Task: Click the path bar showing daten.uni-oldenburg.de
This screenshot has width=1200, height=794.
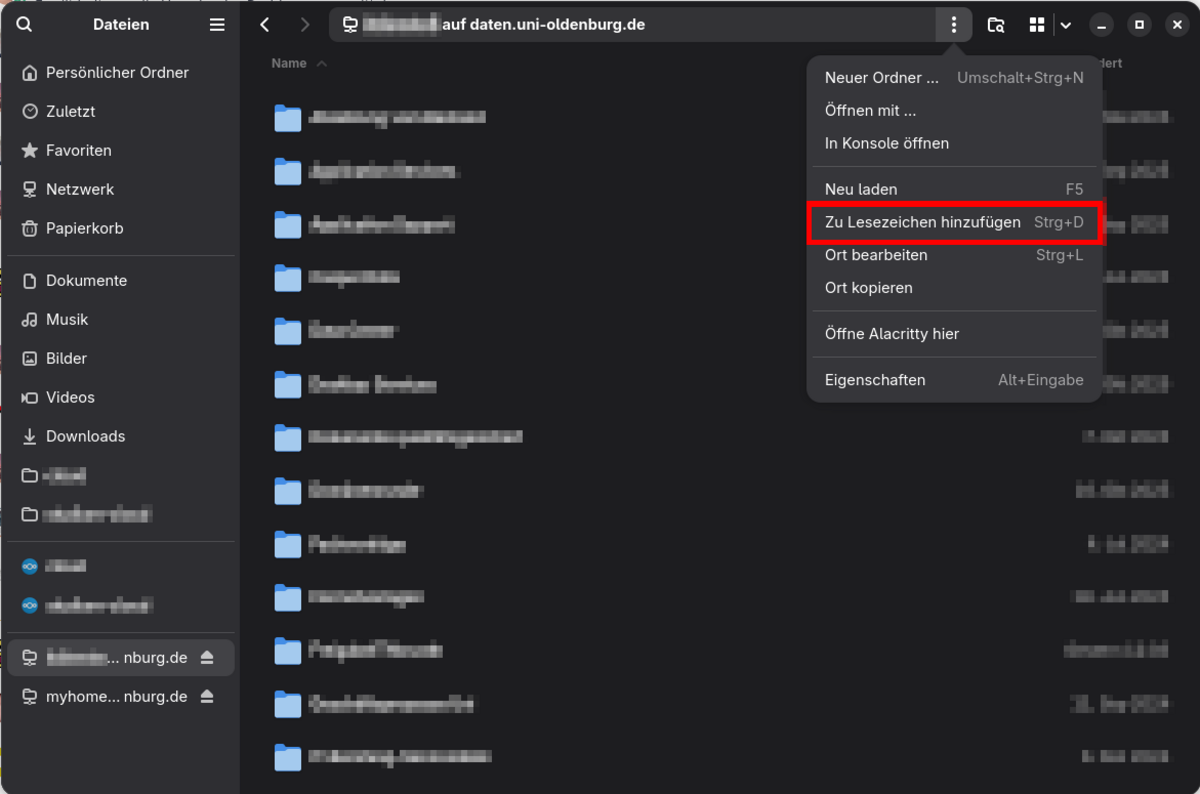Action: (x=630, y=25)
